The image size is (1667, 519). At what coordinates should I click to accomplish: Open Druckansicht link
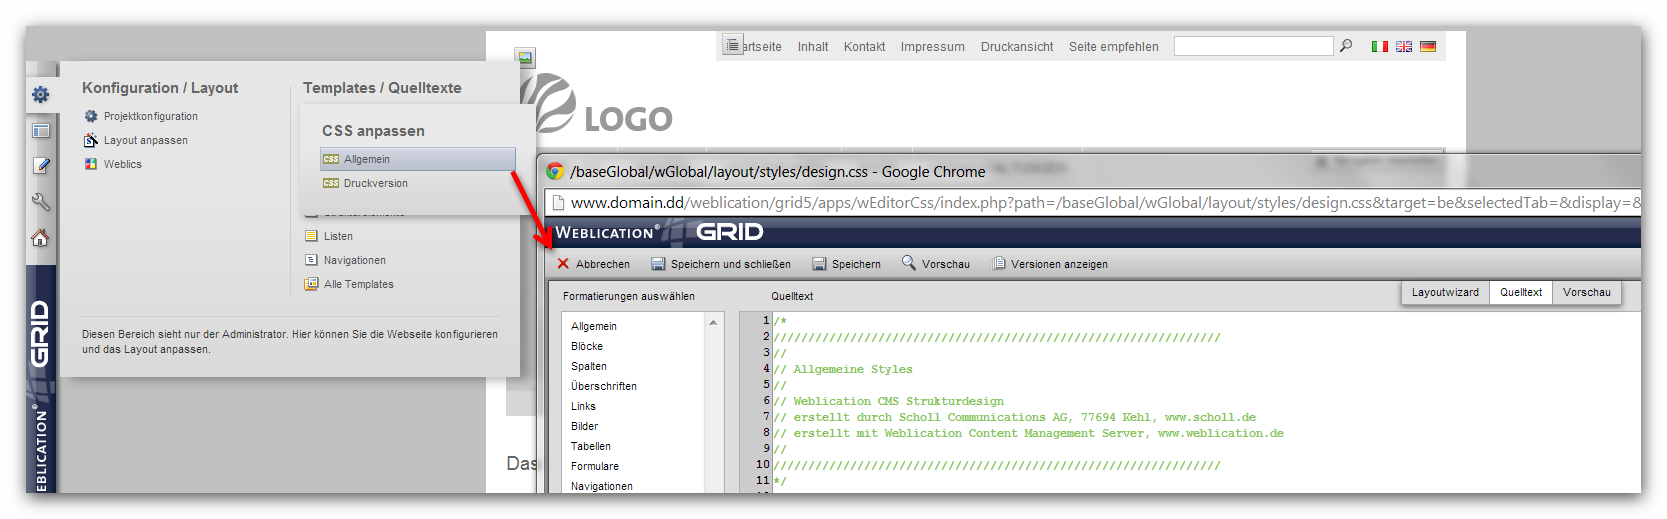1017,47
